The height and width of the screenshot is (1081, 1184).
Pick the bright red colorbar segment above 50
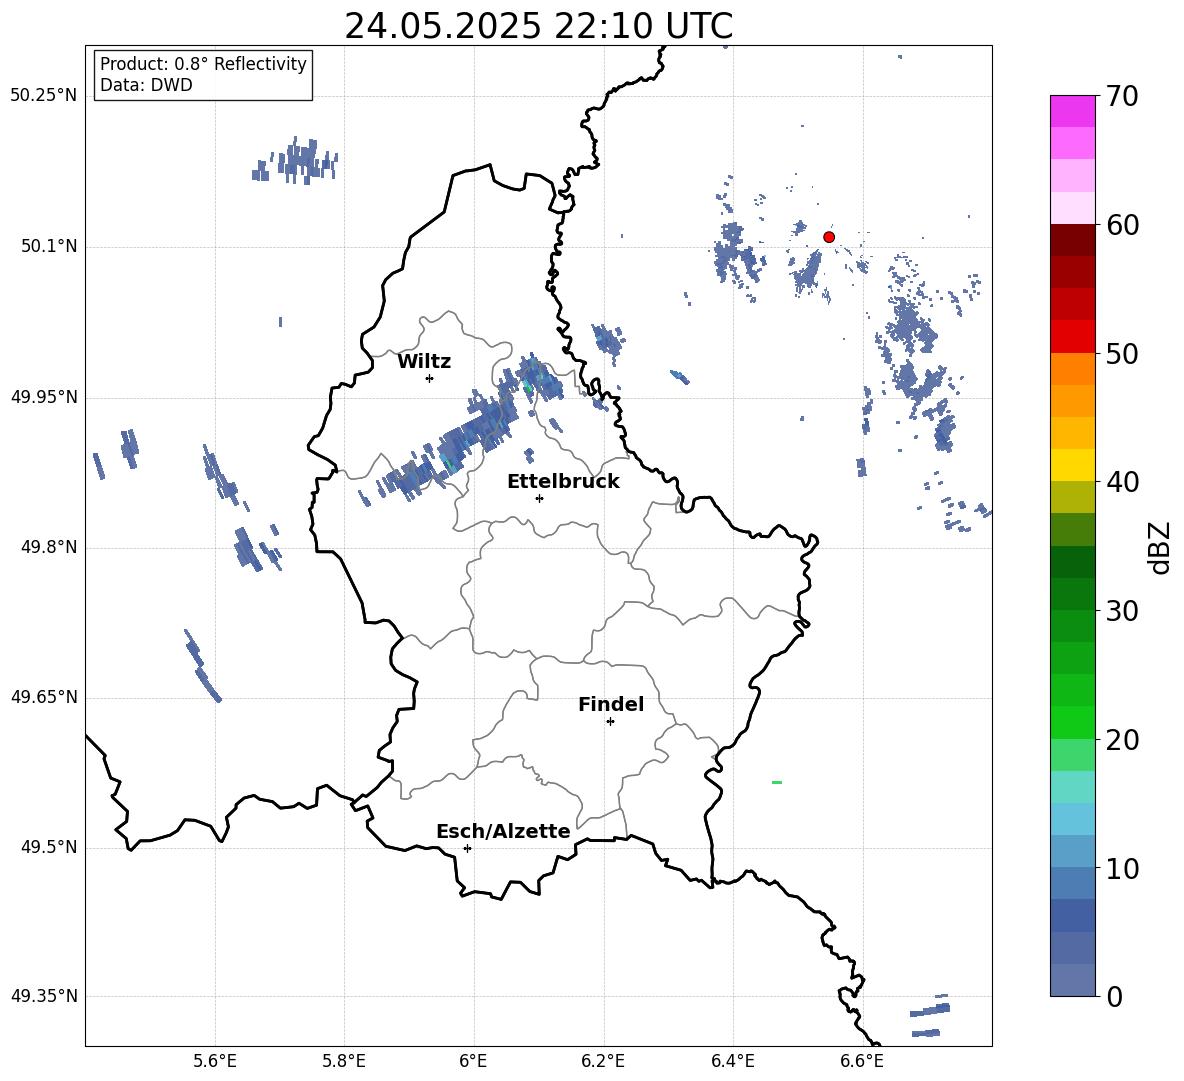coord(1072,337)
